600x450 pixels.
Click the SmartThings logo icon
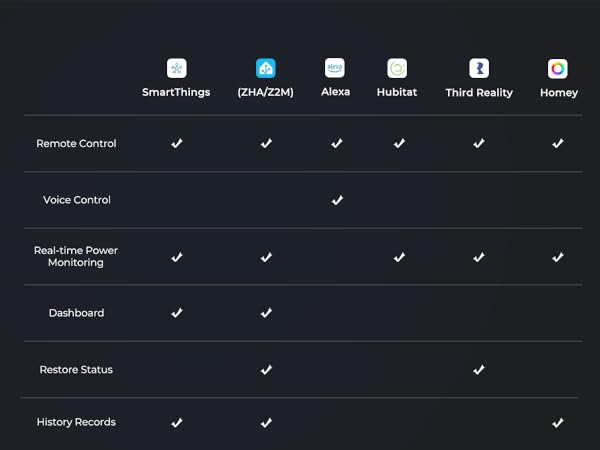176,68
